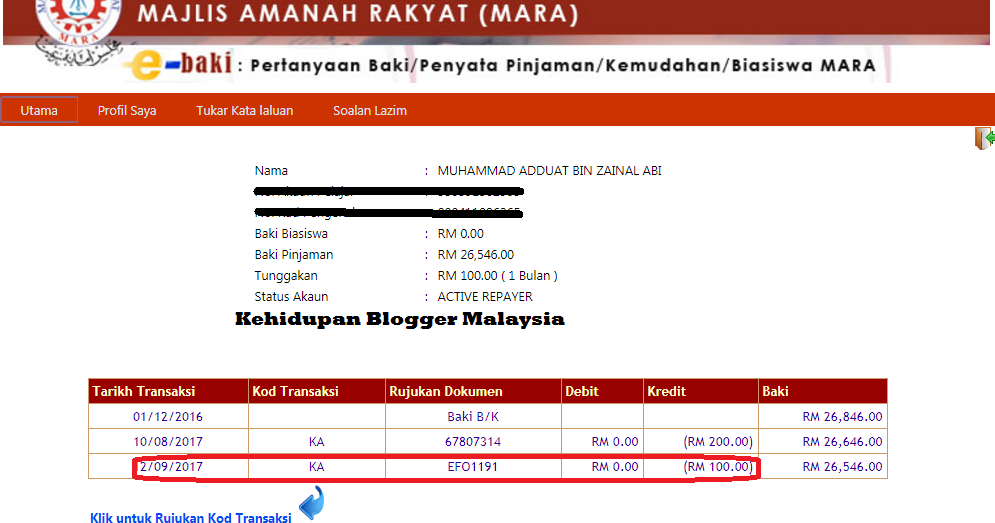Click balance RM 26,646.00
Image resolution: width=995 pixels, height=523 pixels.
(842, 441)
